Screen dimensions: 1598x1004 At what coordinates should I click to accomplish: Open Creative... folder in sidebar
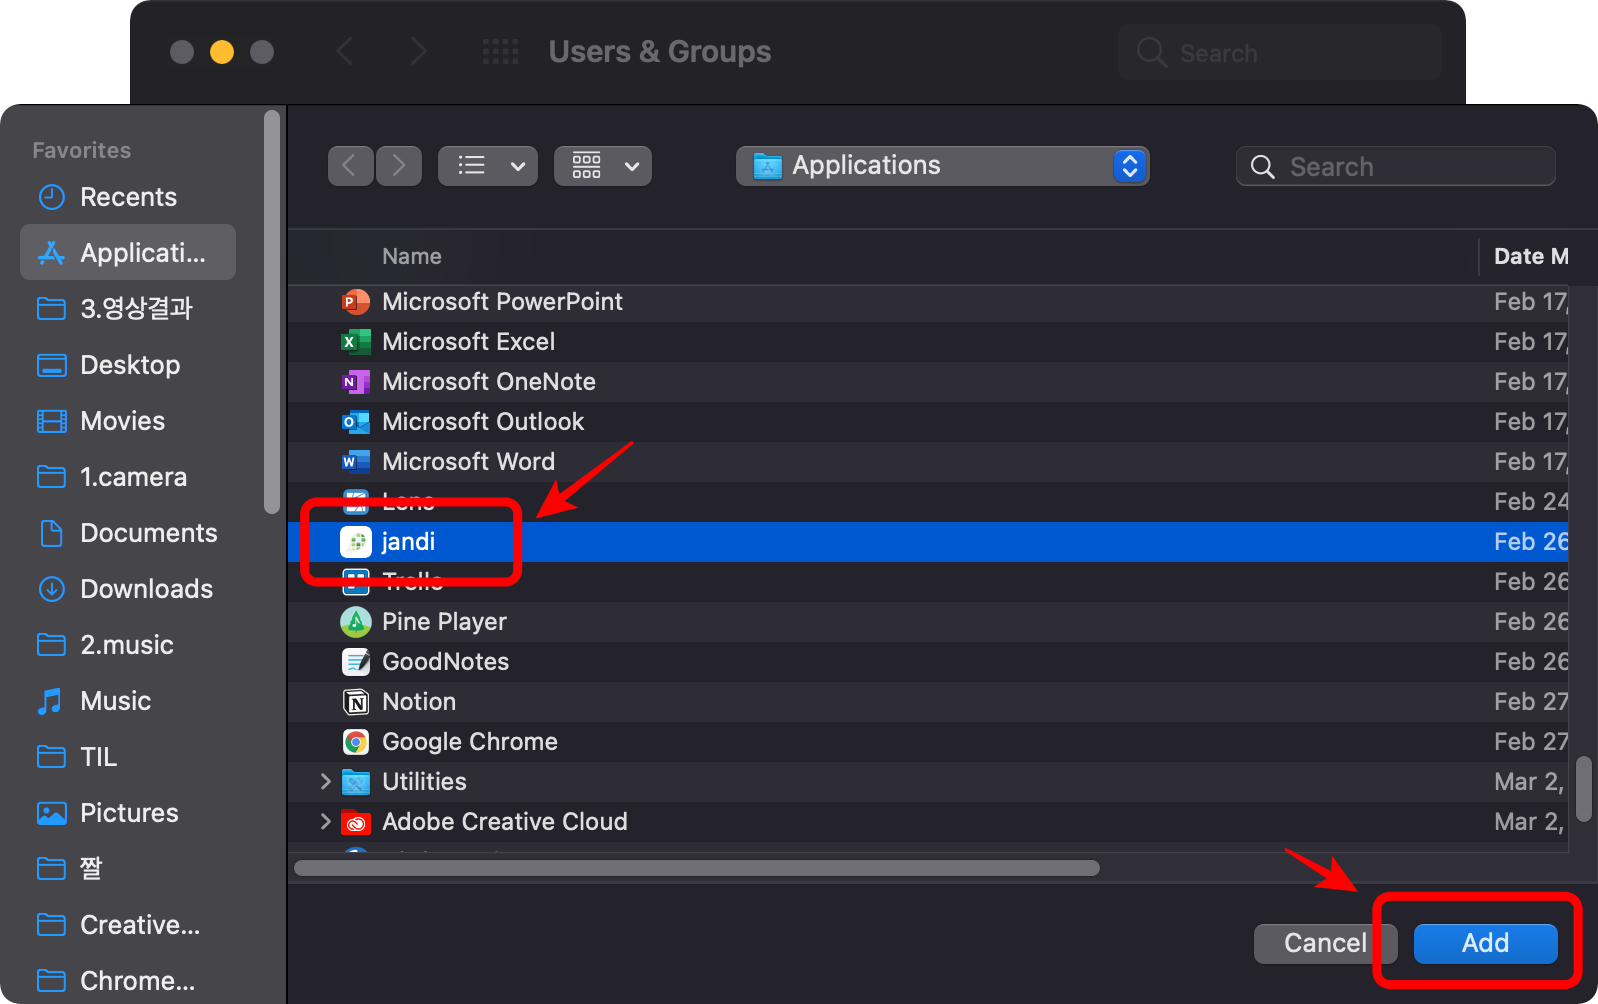point(128,925)
